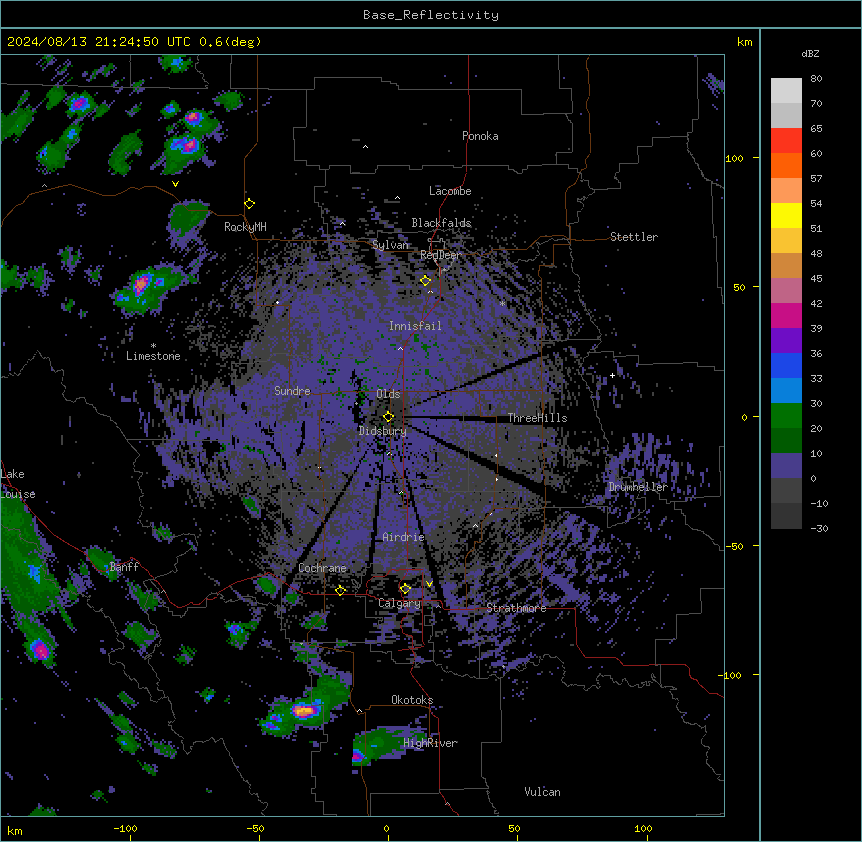Select the orange 60-57 dBZ legend swatch

pos(786,165)
